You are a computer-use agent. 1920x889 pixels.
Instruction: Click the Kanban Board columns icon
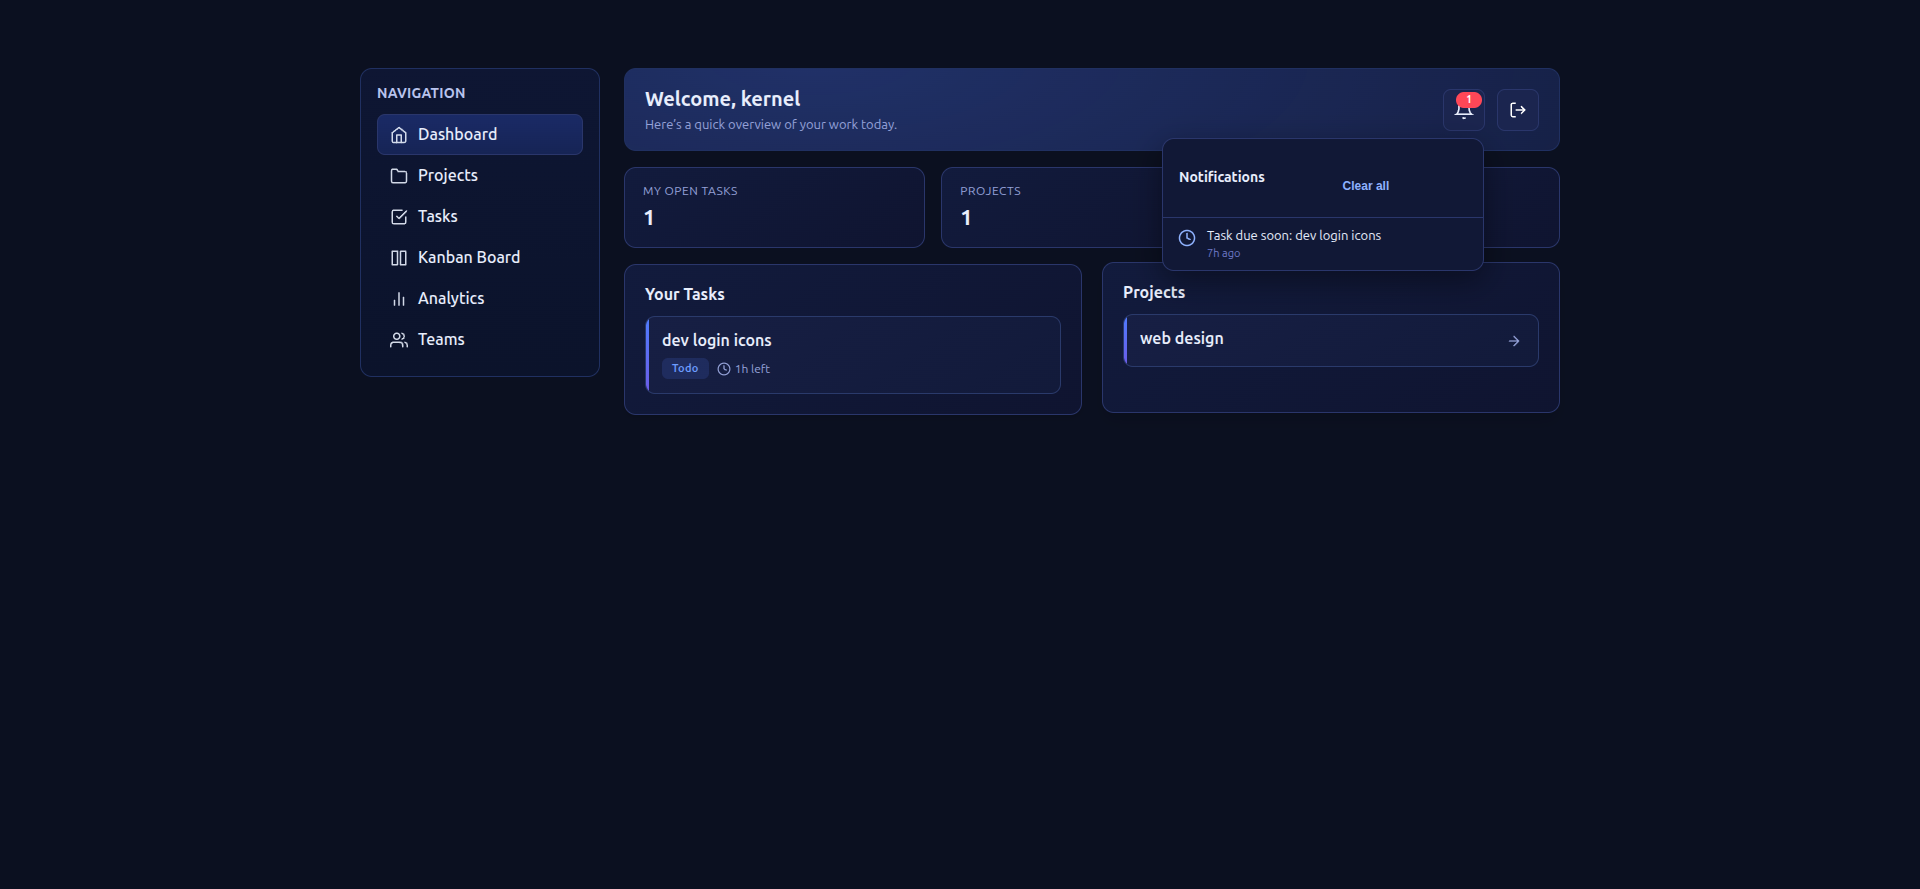(399, 258)
